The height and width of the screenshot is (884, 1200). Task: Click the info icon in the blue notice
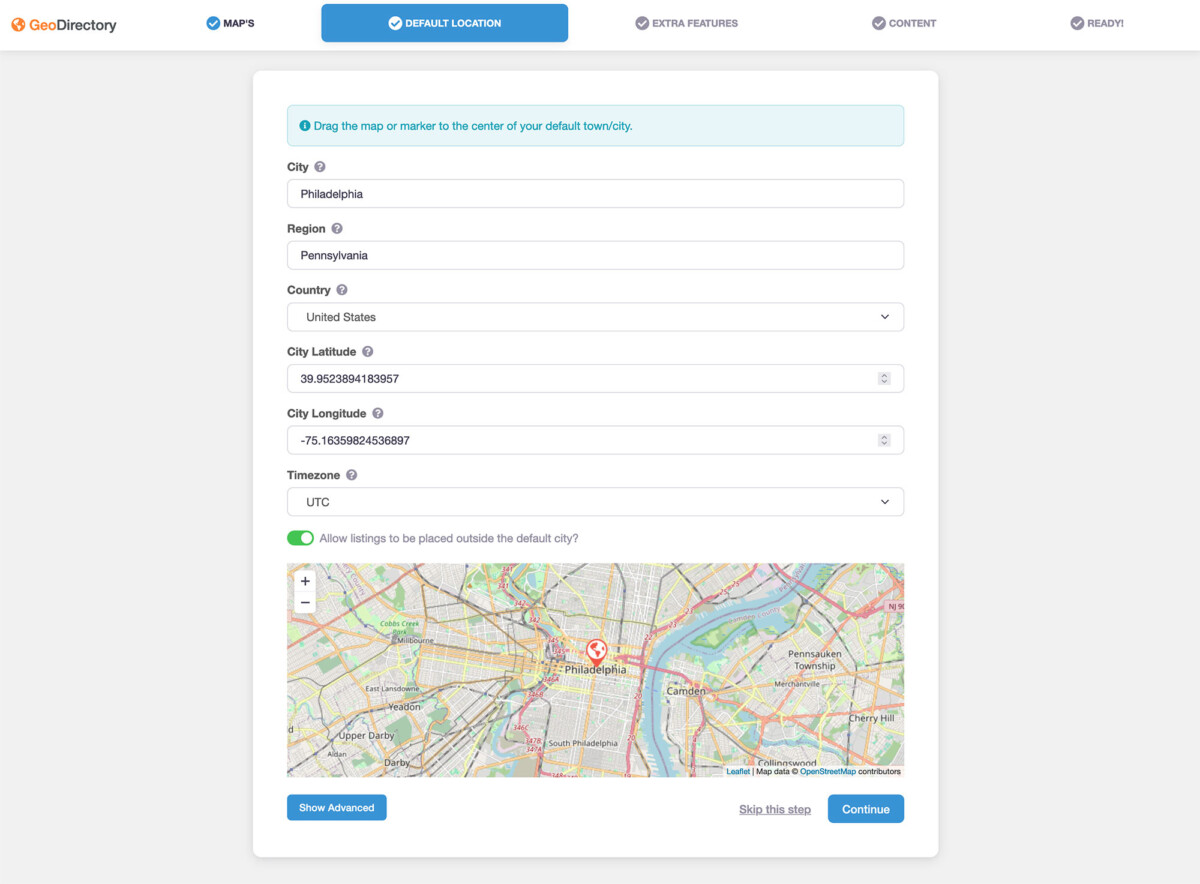pyautogui.click(x=304, y=125)
